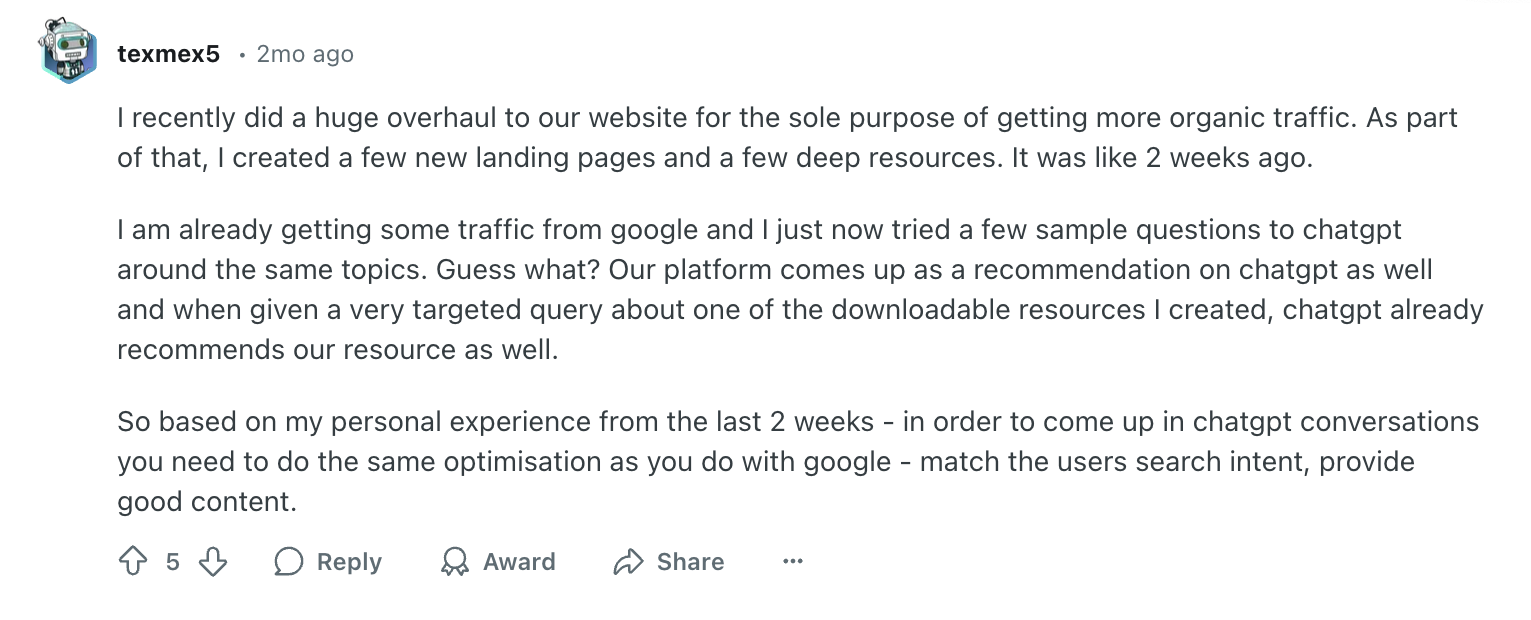Click the vote count number 5

pos(173,562)
